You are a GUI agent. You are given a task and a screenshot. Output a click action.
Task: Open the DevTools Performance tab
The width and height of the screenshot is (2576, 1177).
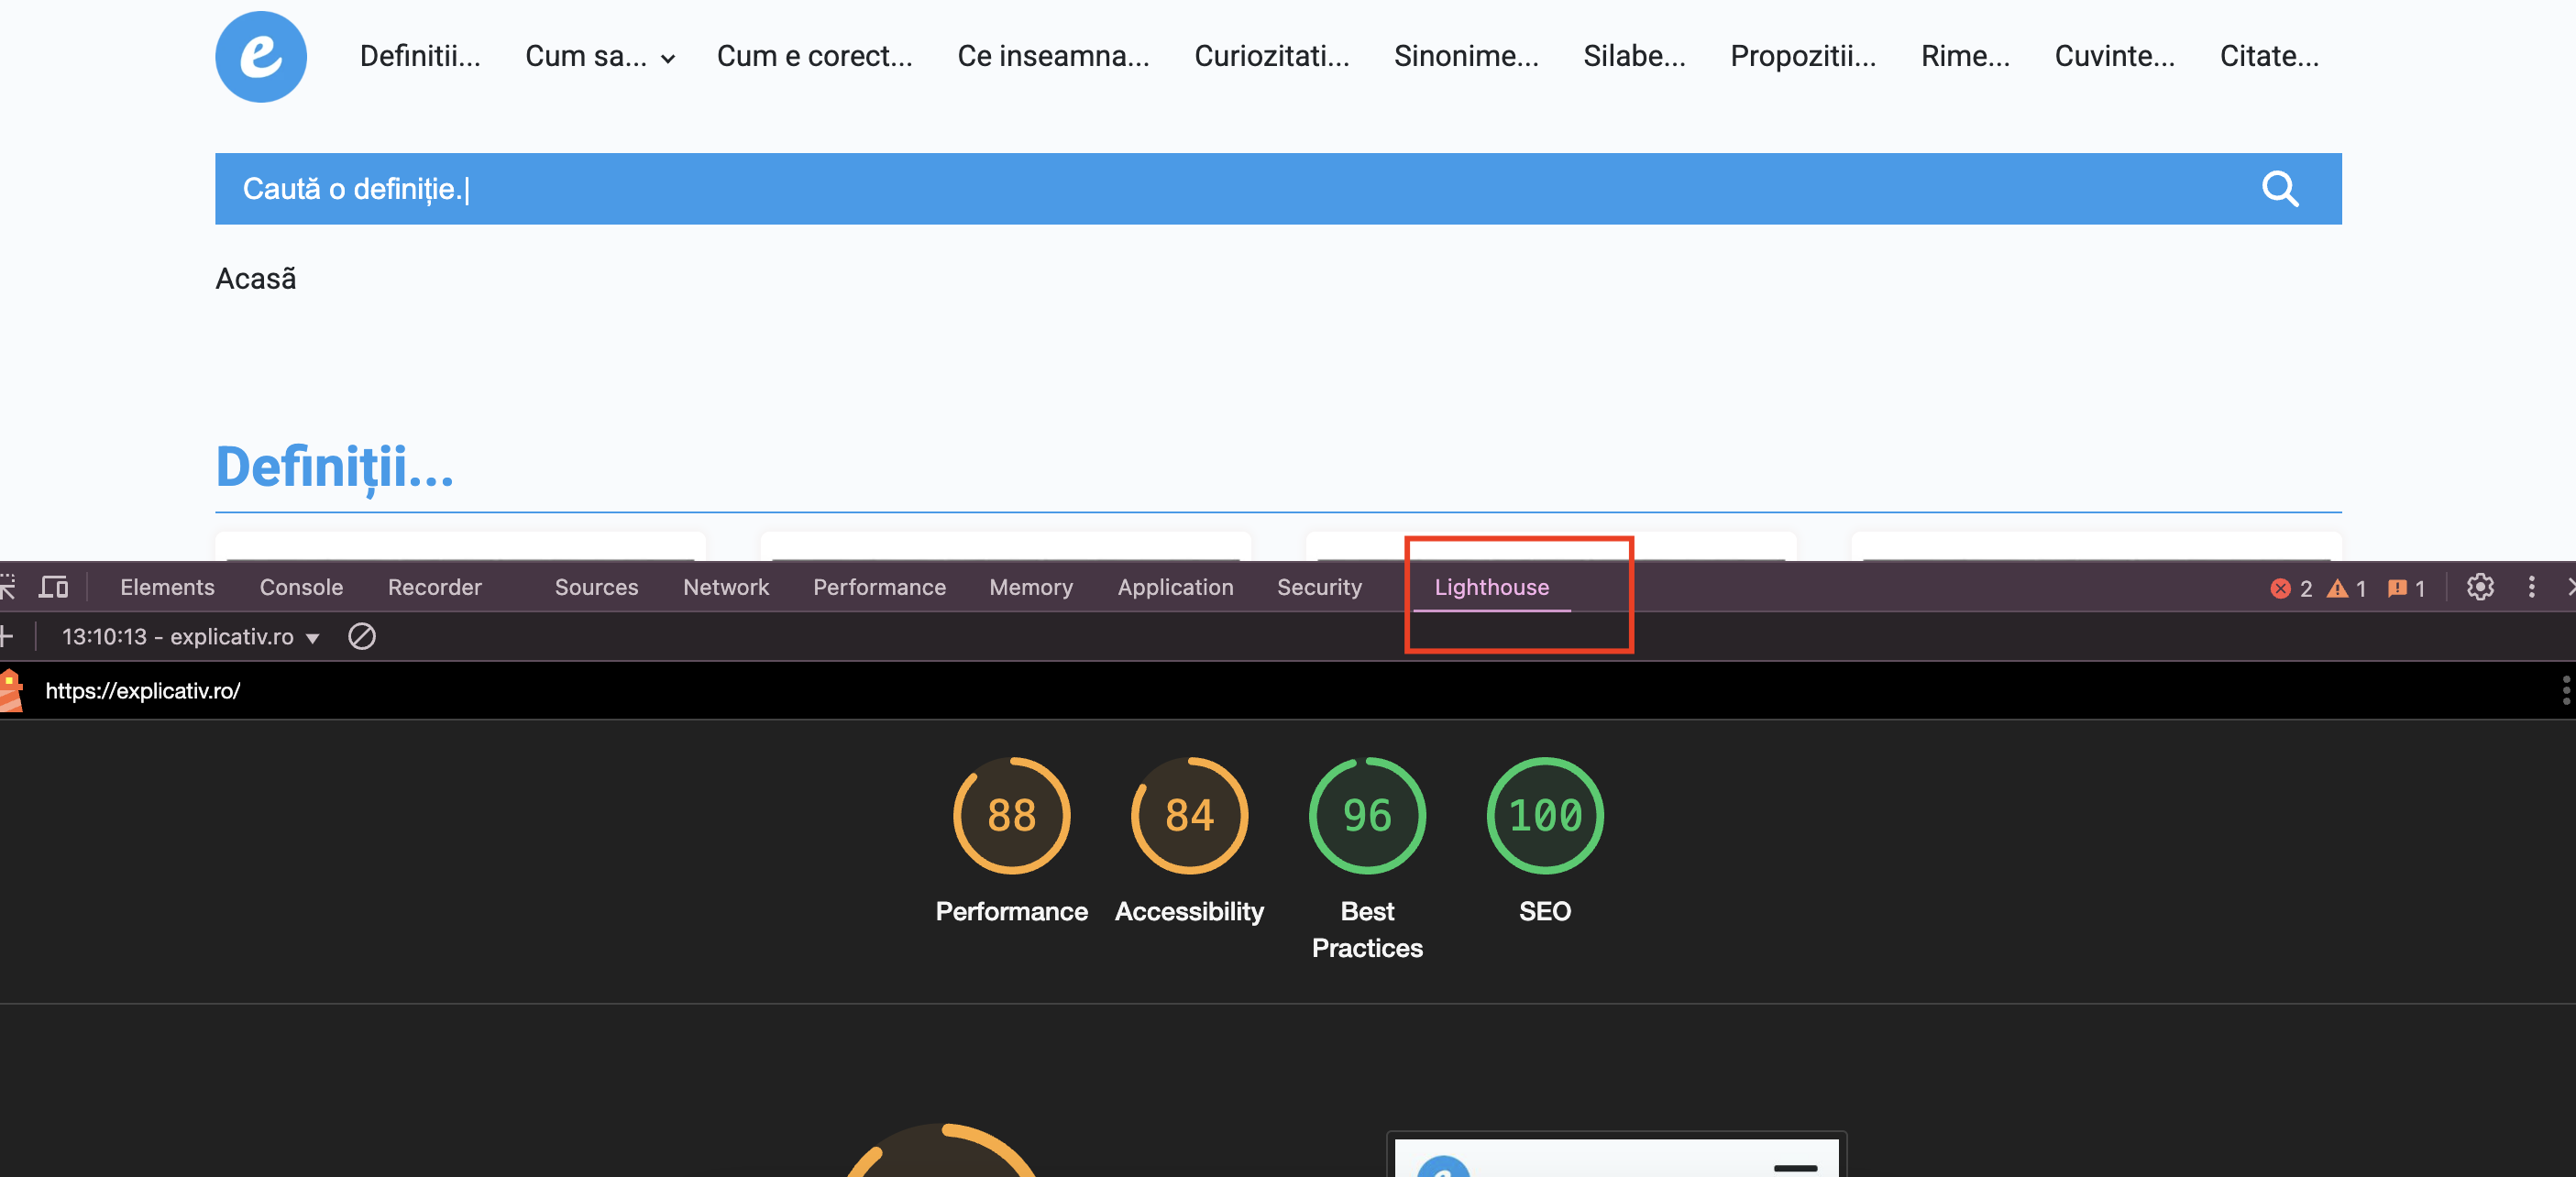pyautogui.click(x=879, y=587)
